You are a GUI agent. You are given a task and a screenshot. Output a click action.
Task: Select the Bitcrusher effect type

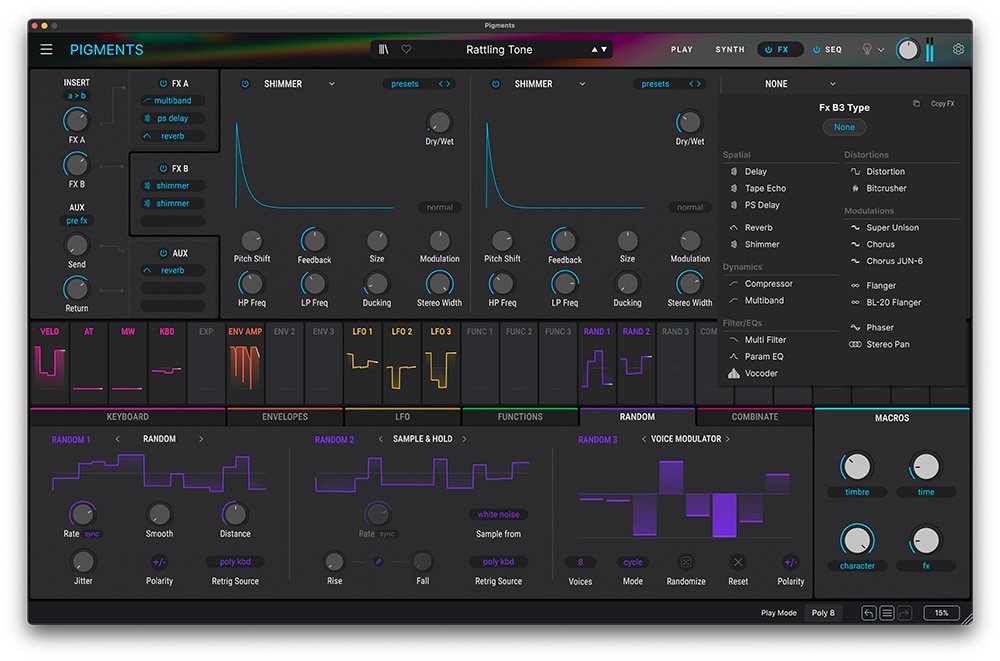click(x=878, y=188)
